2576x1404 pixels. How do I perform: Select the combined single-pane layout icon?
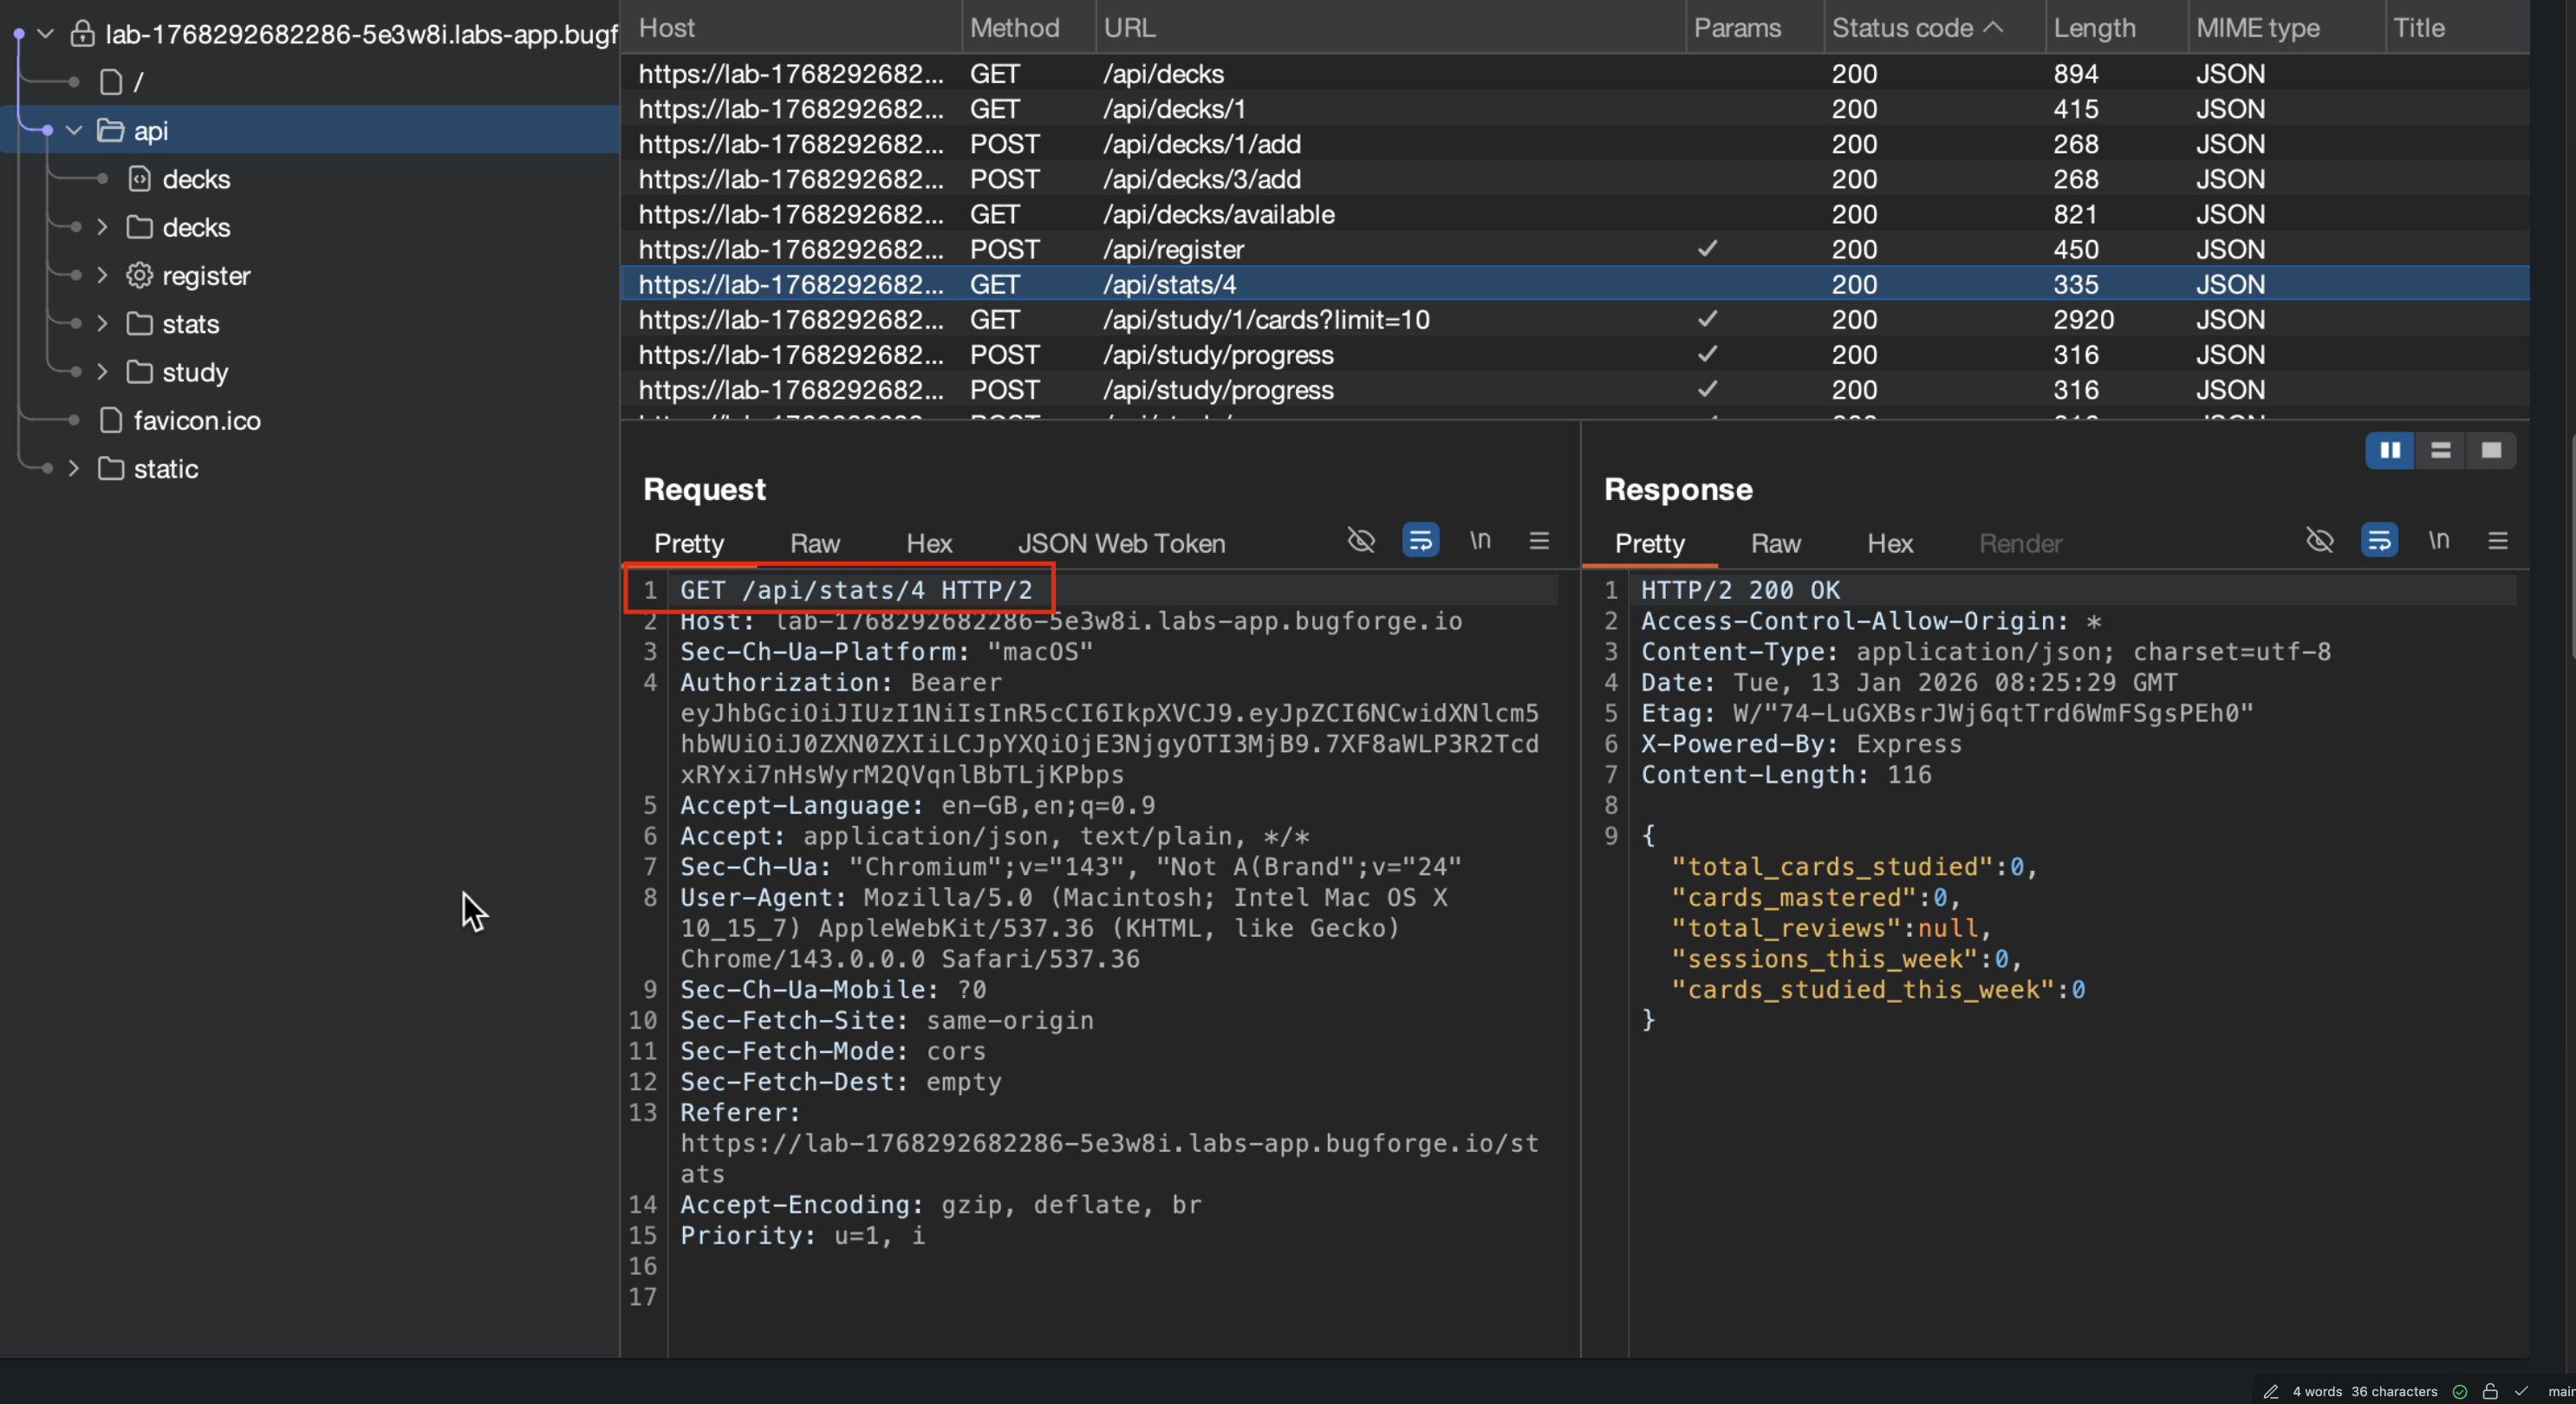pyautogui.click(x=2491, y=450)
